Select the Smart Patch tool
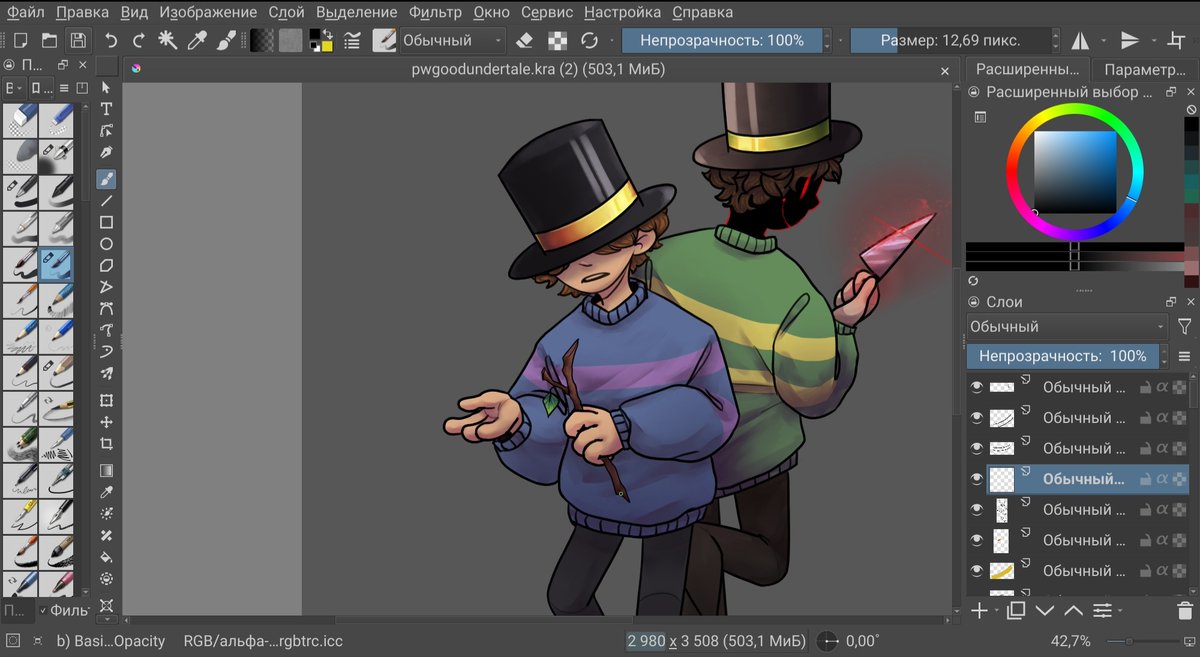The image size is (1200, 657). click(106, 535)
